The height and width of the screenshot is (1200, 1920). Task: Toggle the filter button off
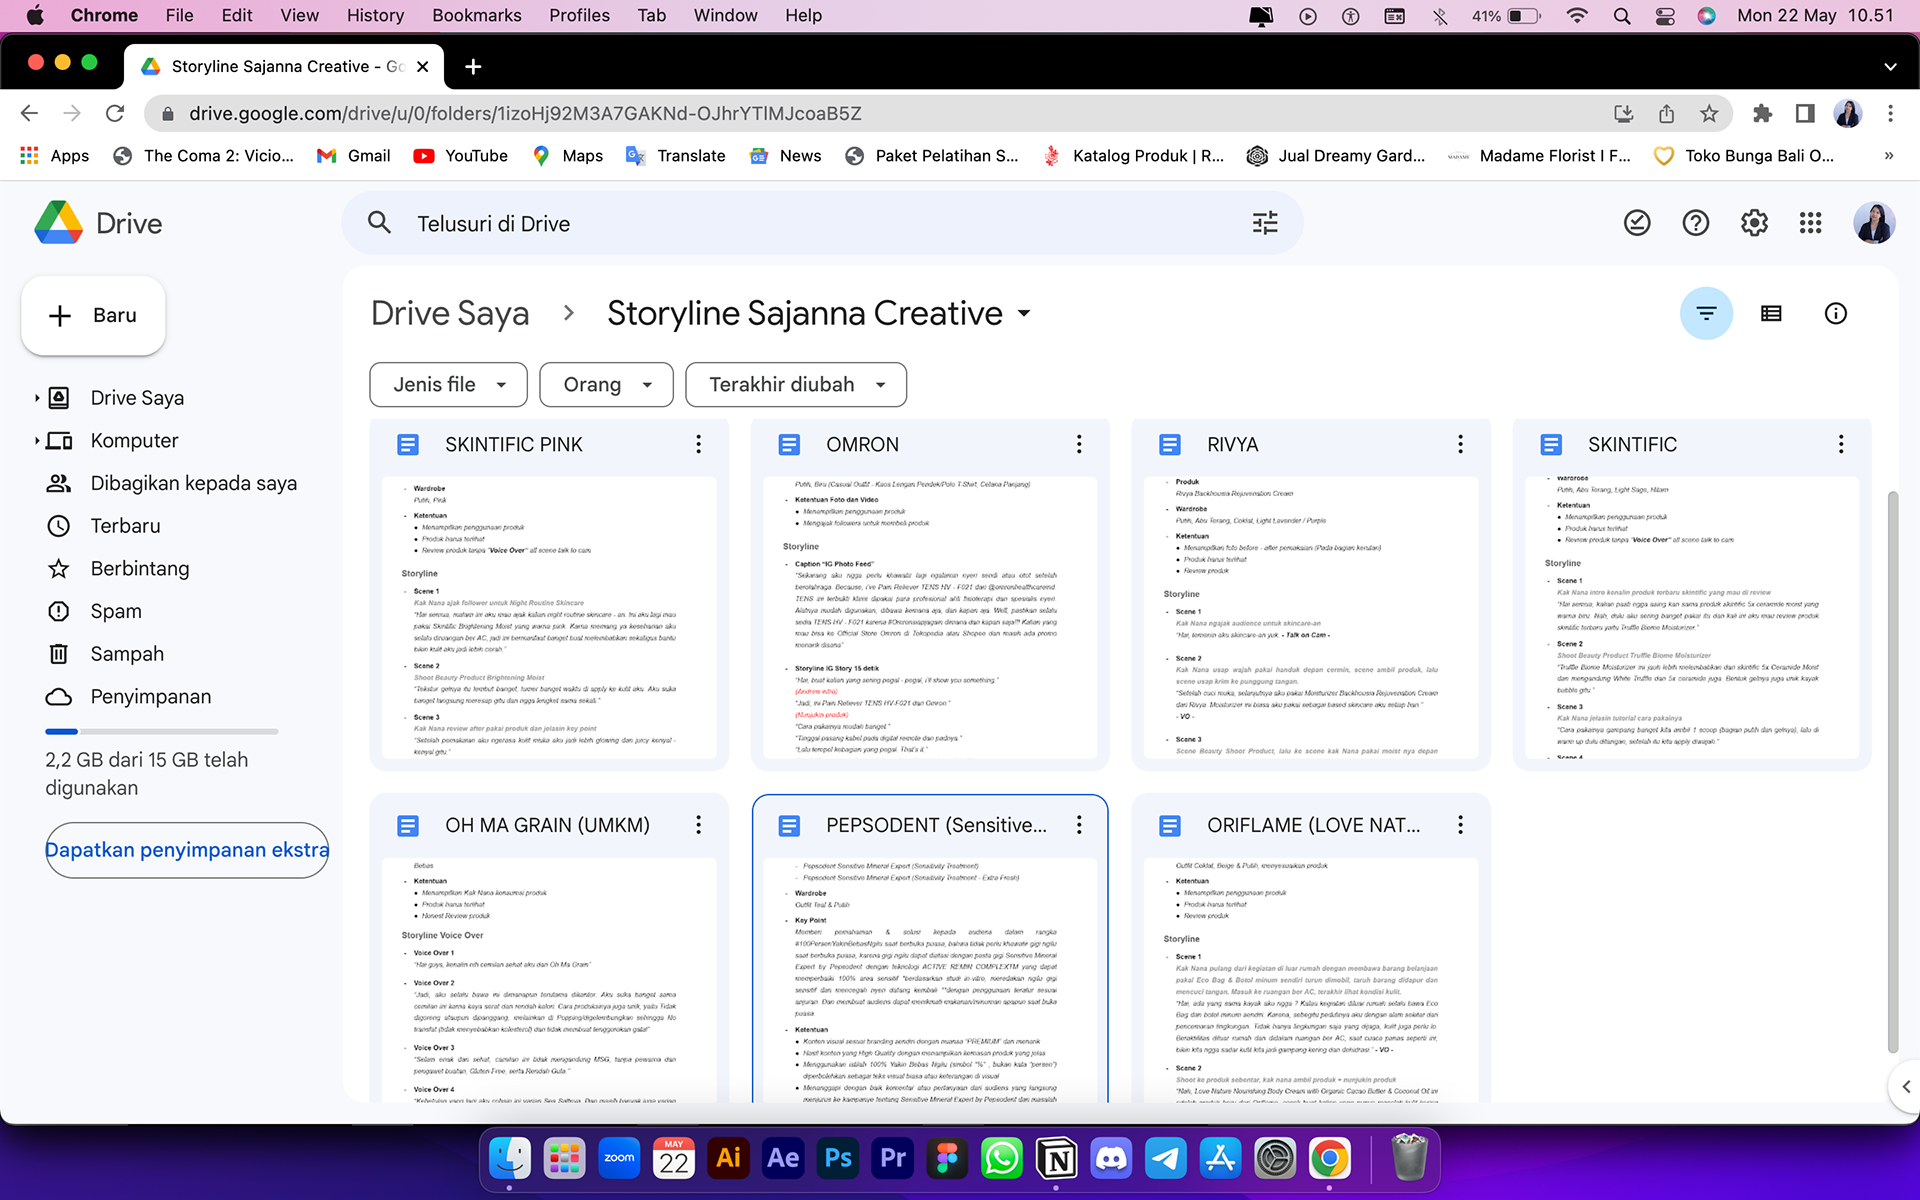tap(1706, 314)
